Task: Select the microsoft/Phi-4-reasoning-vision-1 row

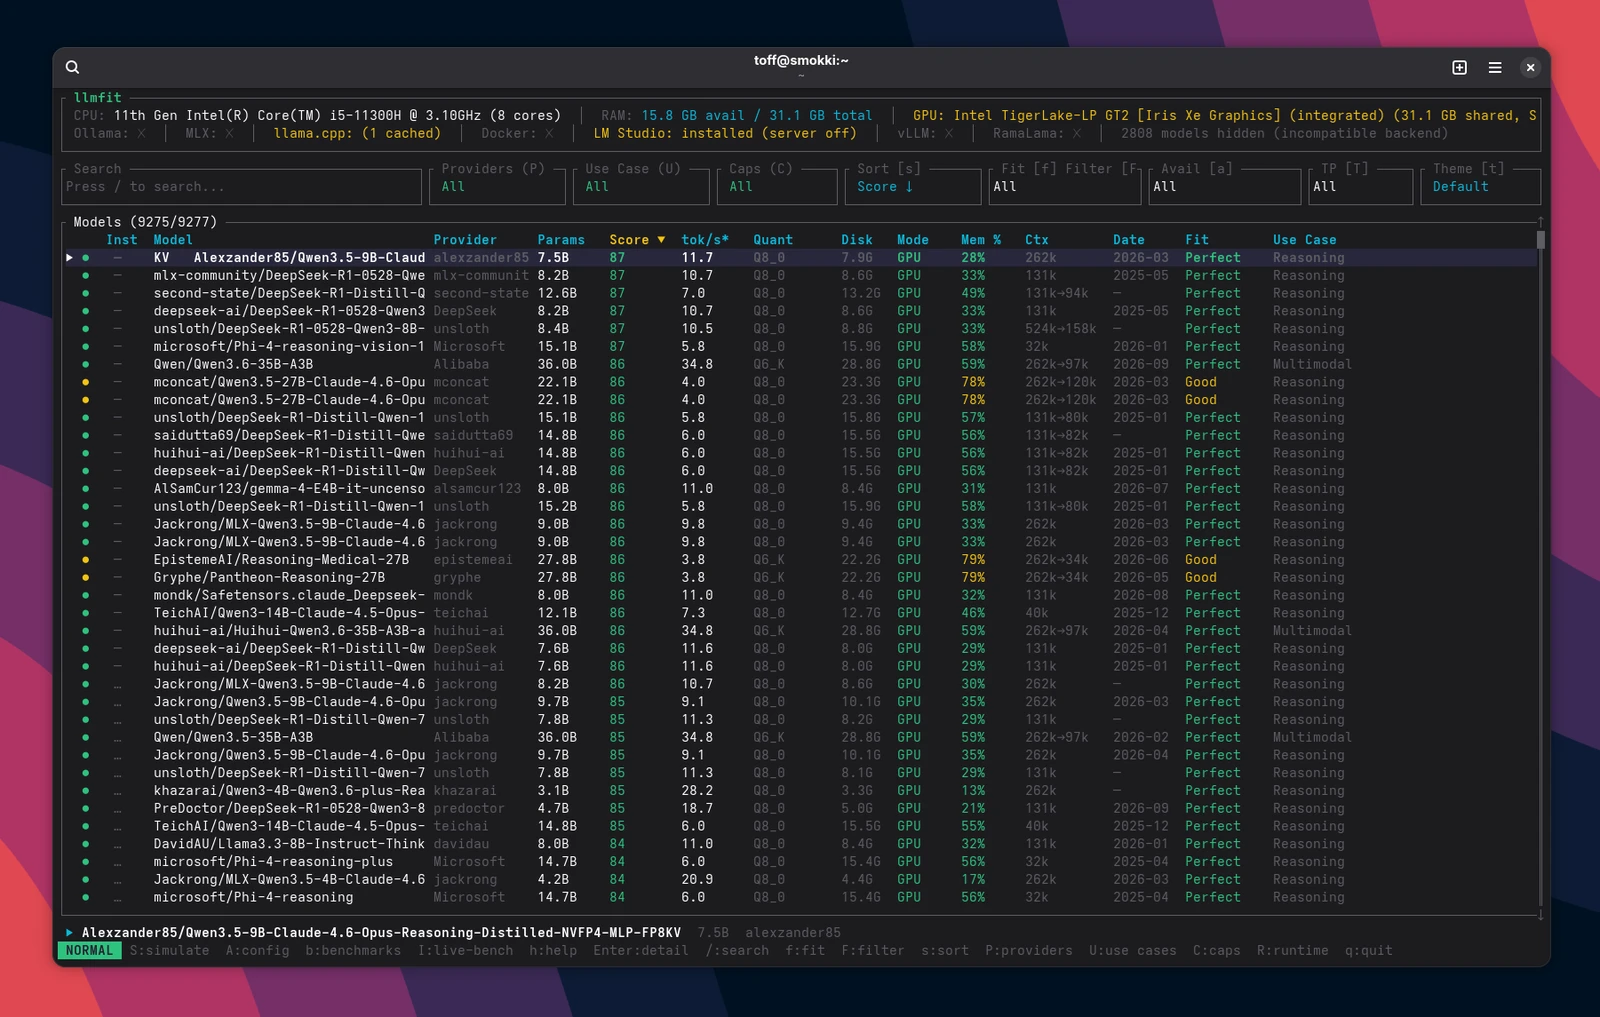Action: [x=800, y=347]
